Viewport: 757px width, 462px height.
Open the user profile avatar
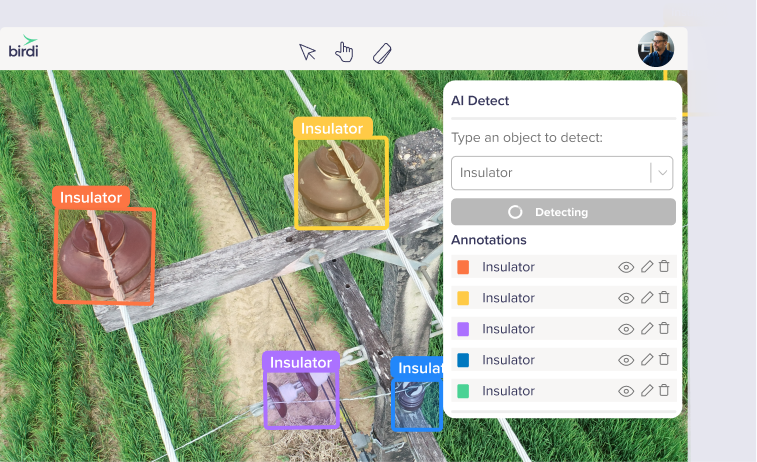pos(656,49)
